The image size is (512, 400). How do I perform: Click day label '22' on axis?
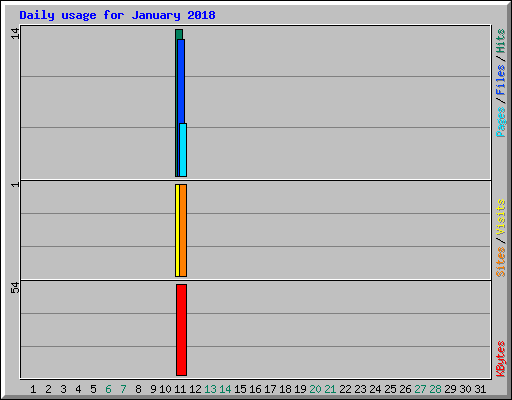(345, 389)
